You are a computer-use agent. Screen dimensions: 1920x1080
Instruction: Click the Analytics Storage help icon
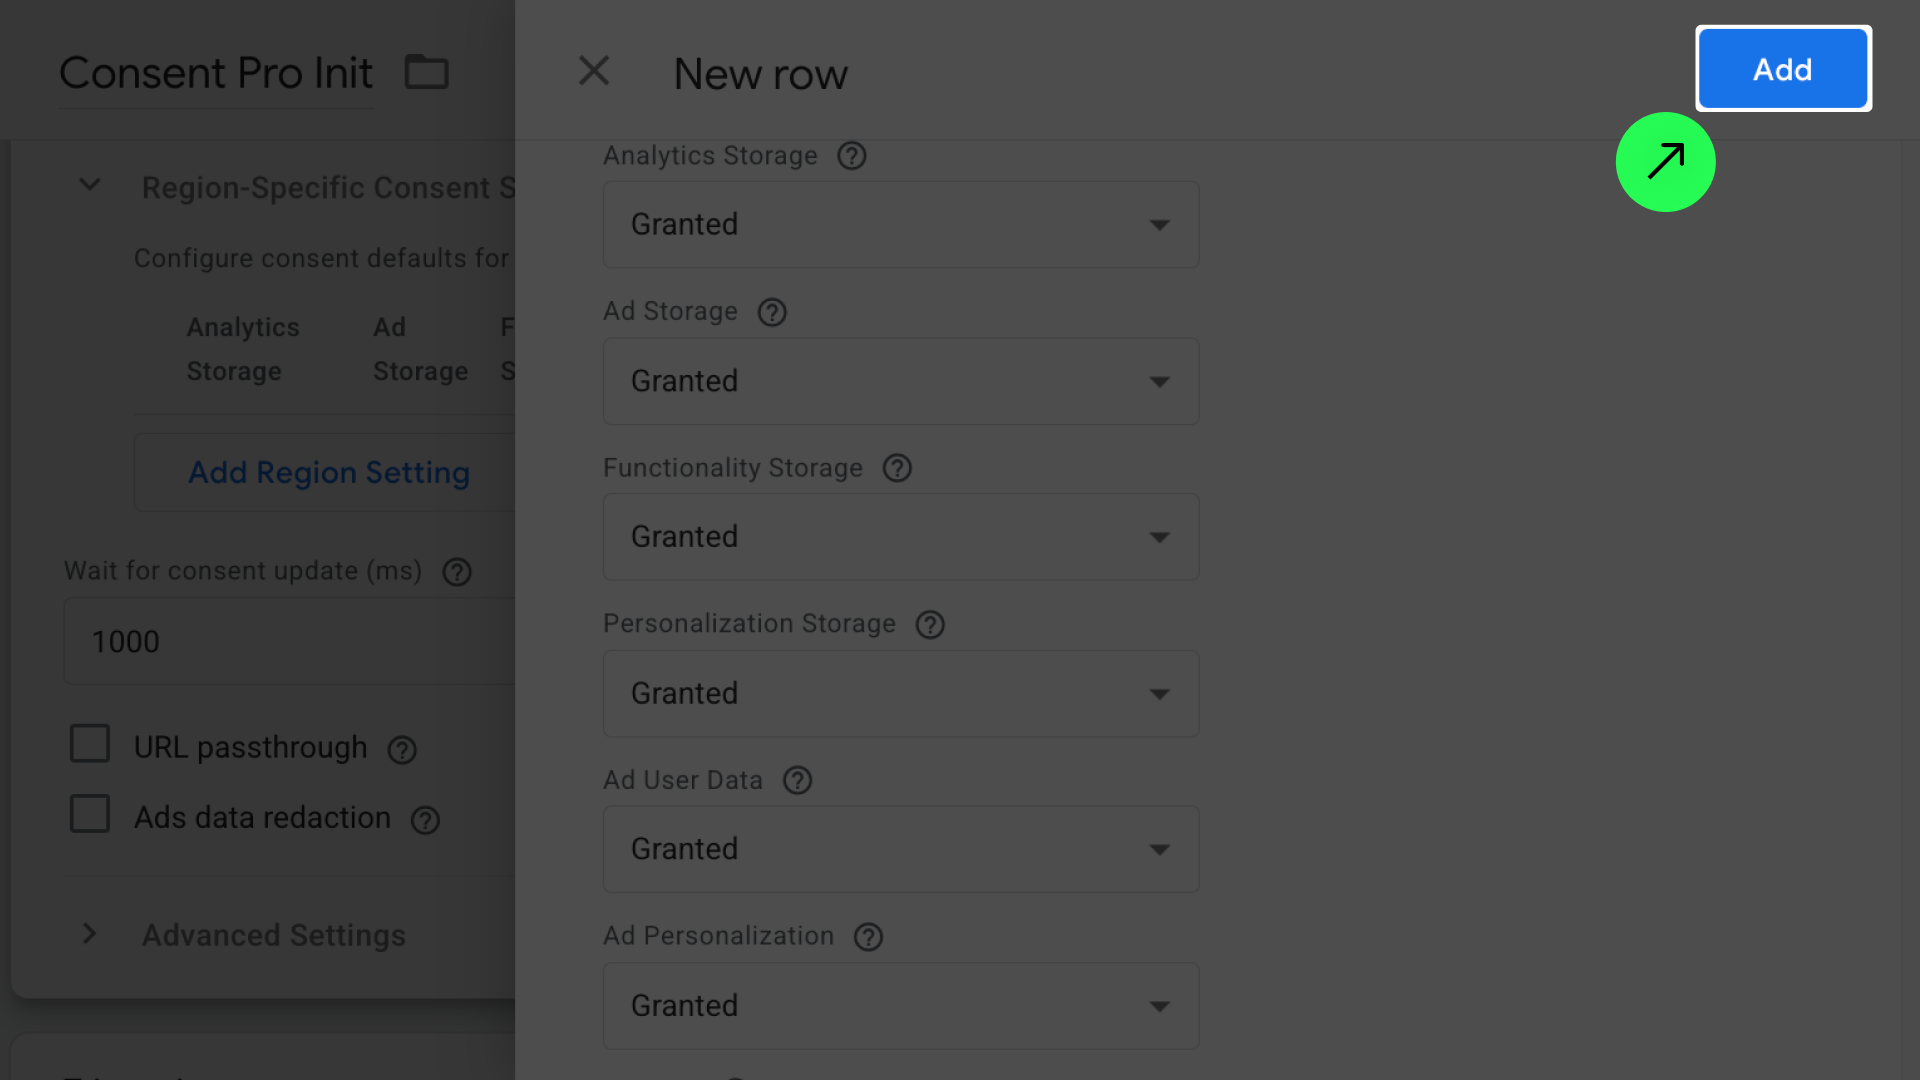tap(852, 156)
